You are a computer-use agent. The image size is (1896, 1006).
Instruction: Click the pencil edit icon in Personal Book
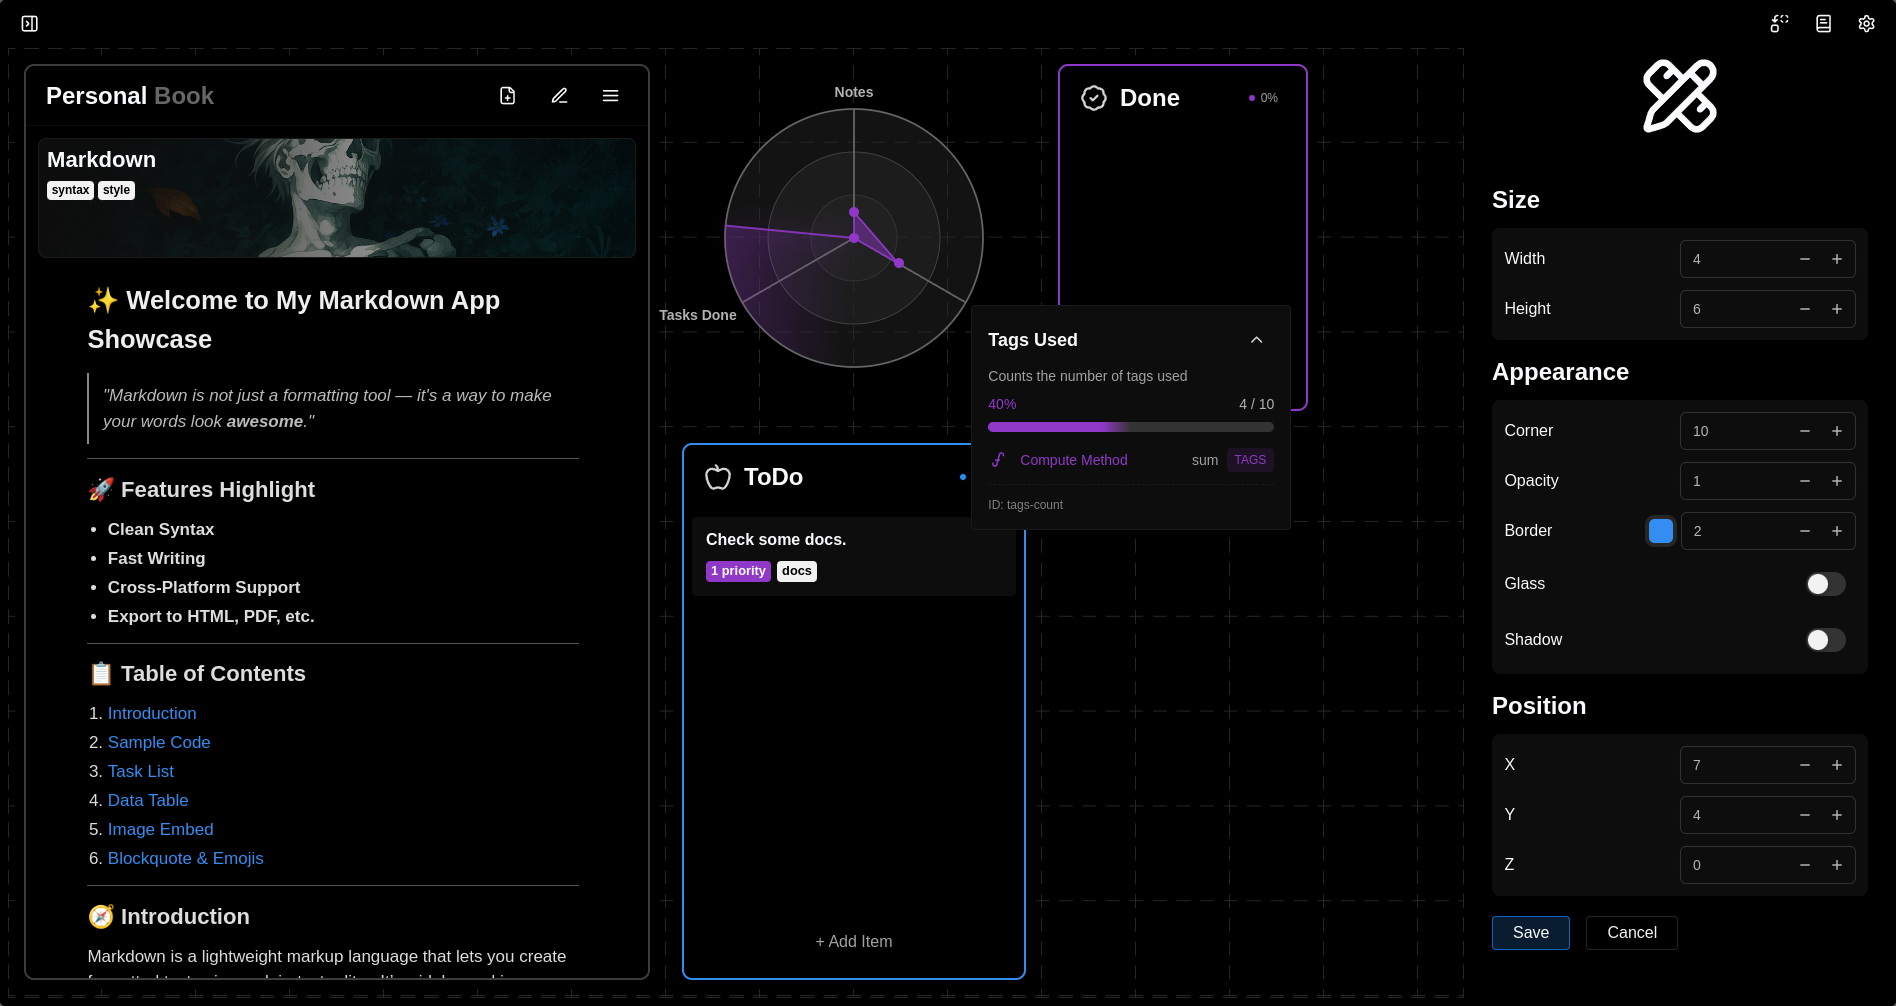[x=559, y=96]
